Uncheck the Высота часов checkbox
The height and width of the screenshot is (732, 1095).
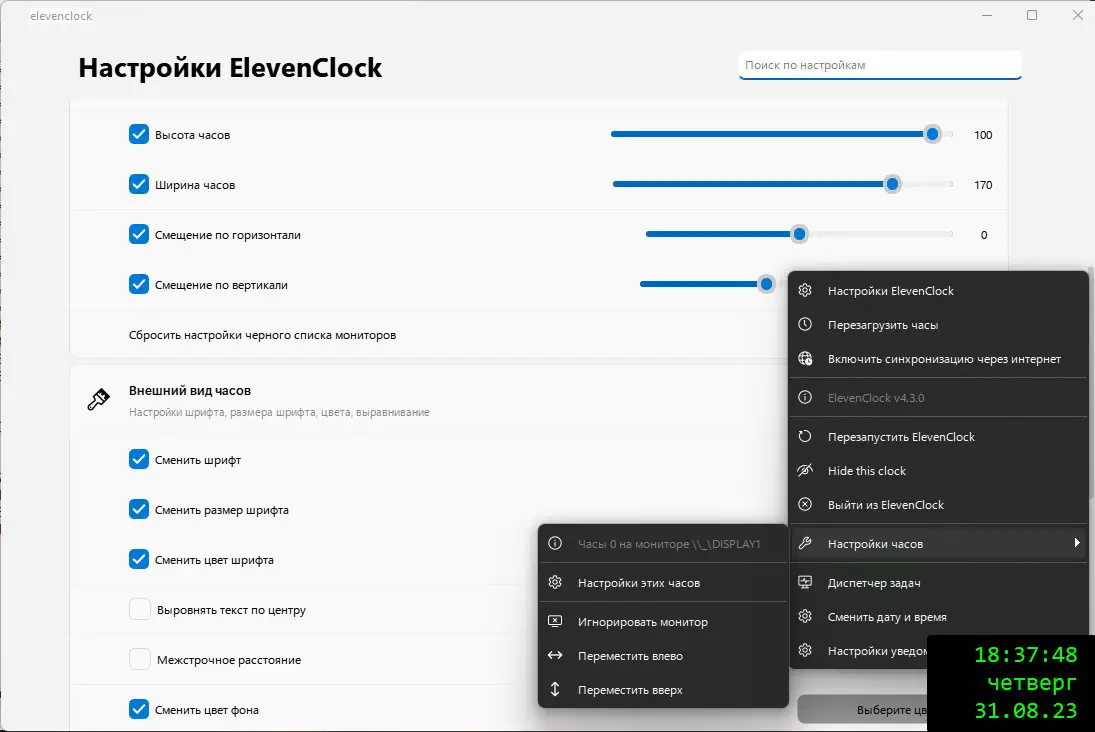pyautogui.click(x=139, y=134)
